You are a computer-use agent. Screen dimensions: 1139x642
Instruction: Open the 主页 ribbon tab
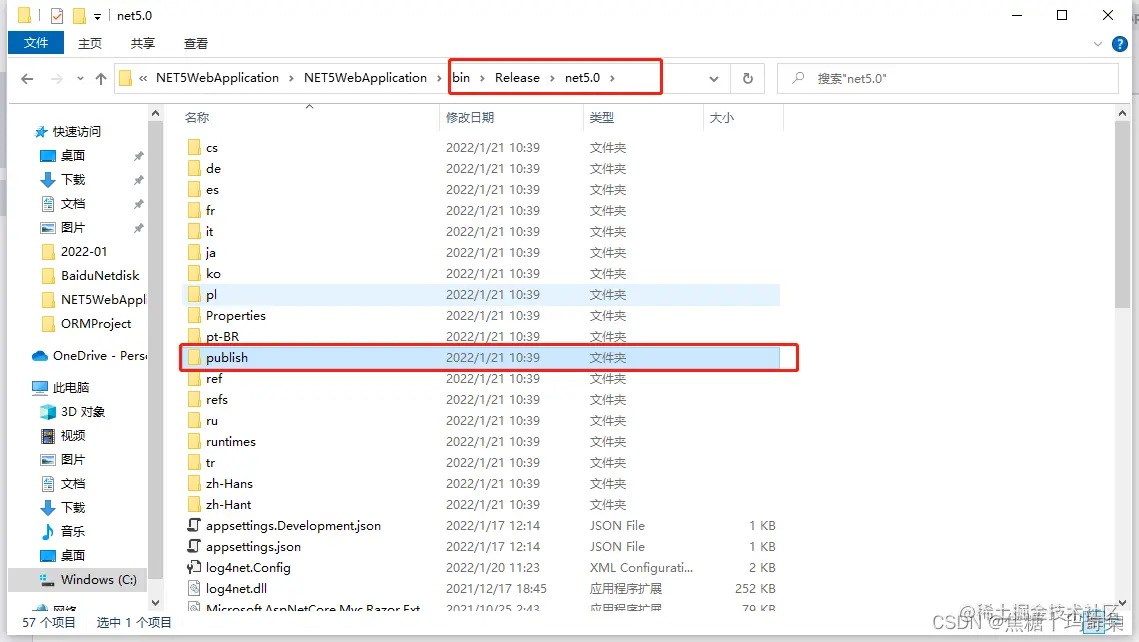pyautogui.click(x=90, y=44)
